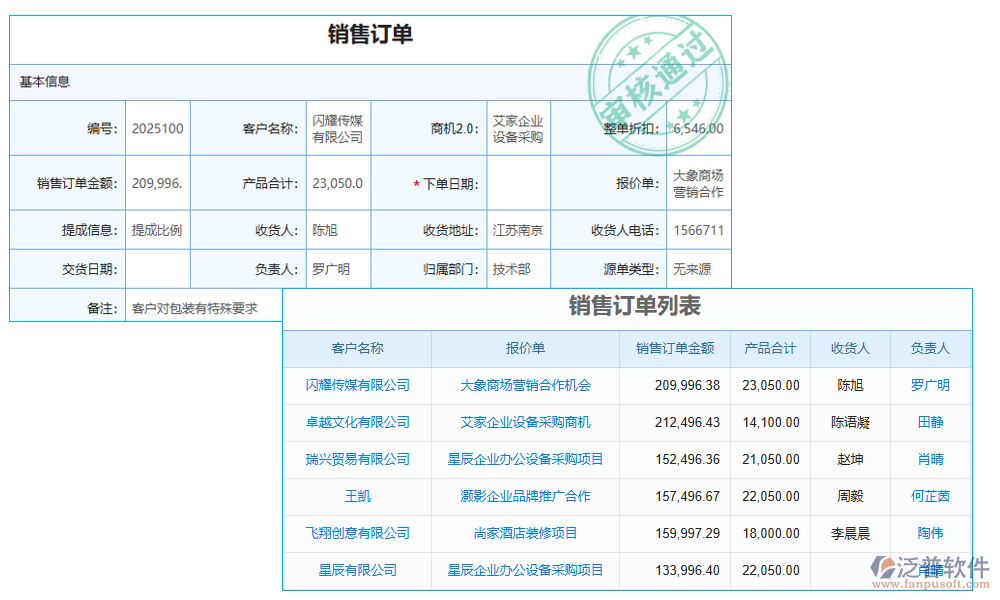Click the empty 交货日期 date field
The width and height of the screenshot is (1000, 600).
pyautogui.click(x=157, y=267)
